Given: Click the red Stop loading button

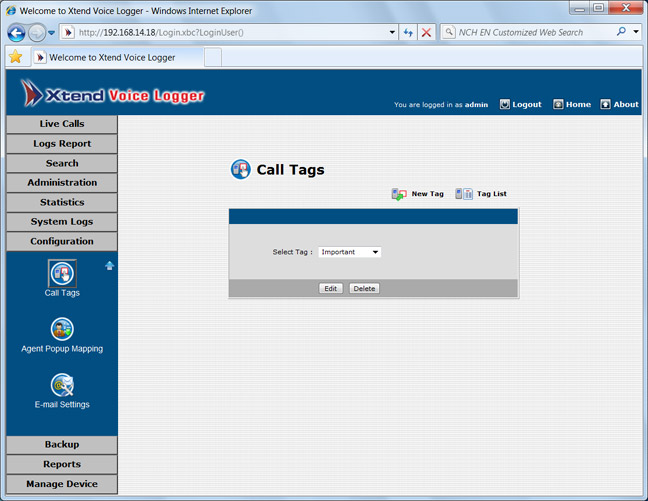Looking at the screenshot, I should tap(426, 32).
